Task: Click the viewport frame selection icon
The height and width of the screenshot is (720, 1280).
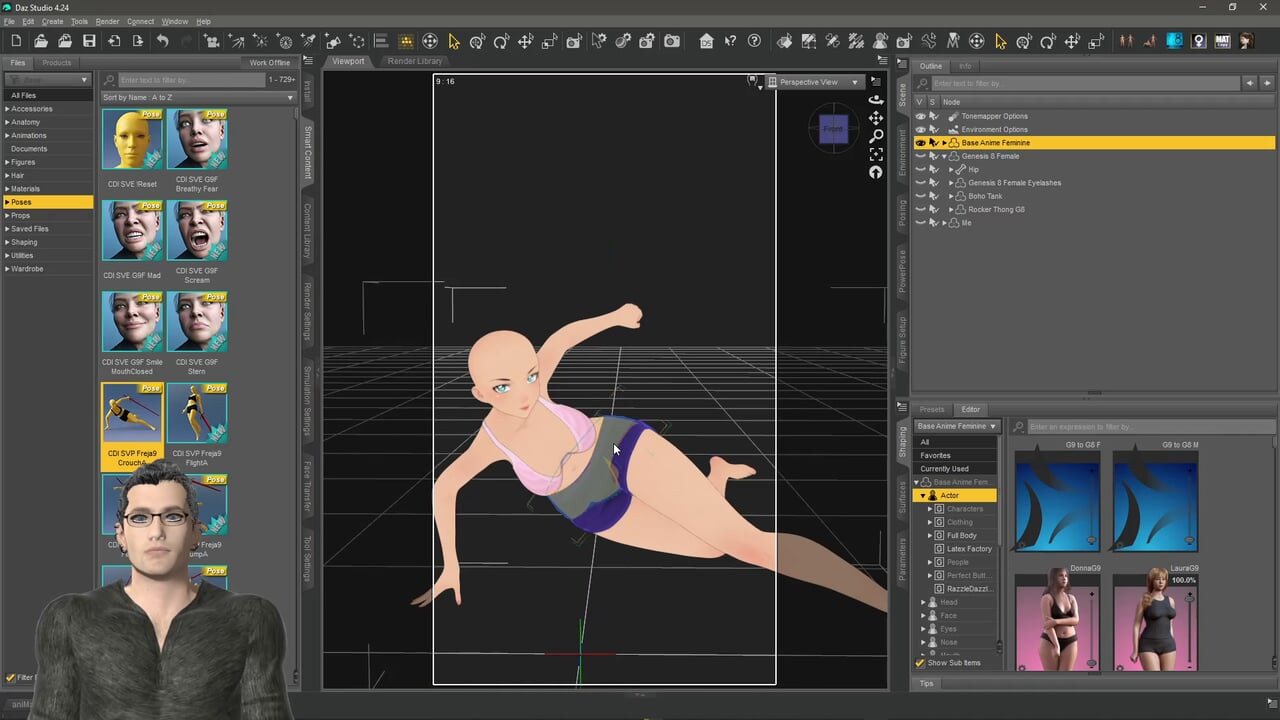Action: tap(876, 154)
